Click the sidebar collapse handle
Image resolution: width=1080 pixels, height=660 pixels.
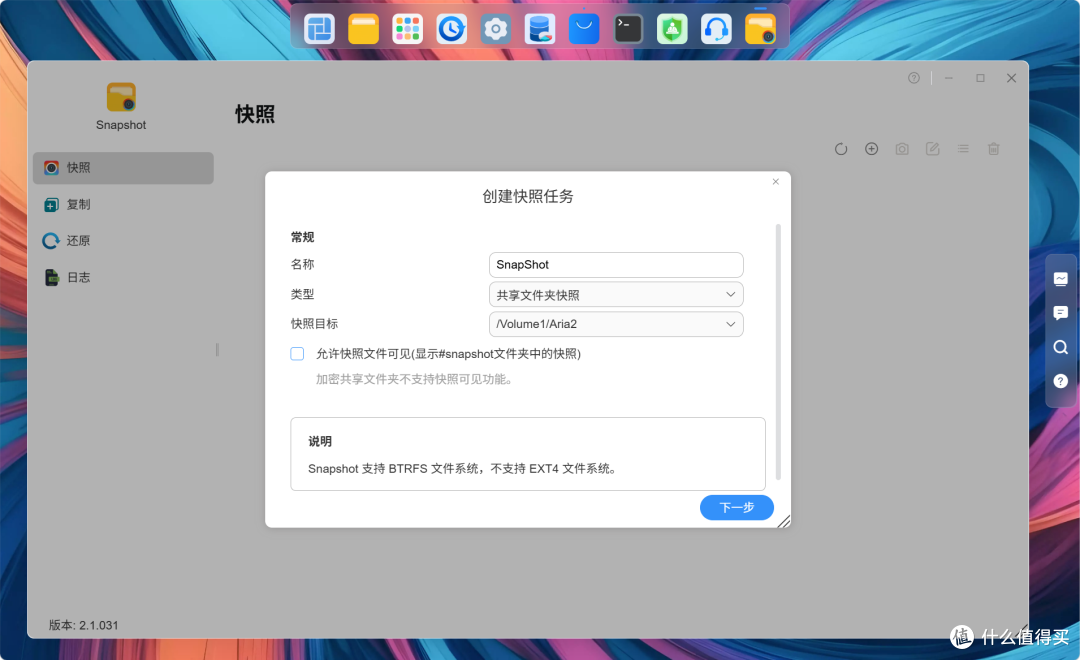click(218, 350)
